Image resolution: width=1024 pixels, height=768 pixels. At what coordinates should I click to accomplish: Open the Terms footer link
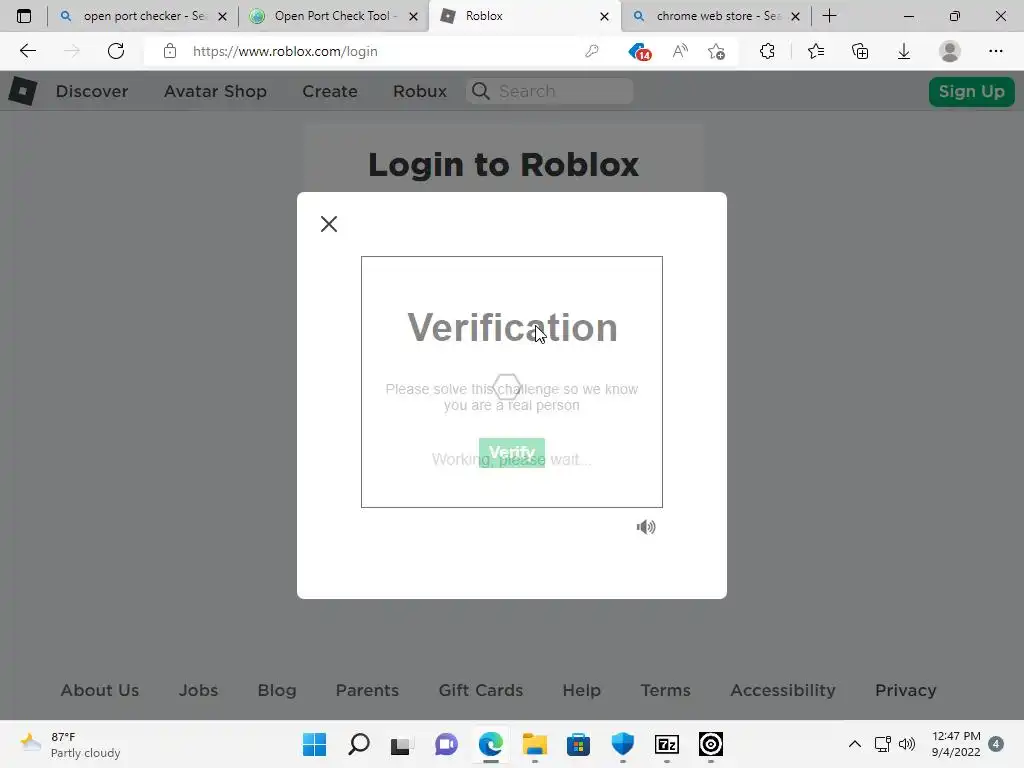[665, 690]
